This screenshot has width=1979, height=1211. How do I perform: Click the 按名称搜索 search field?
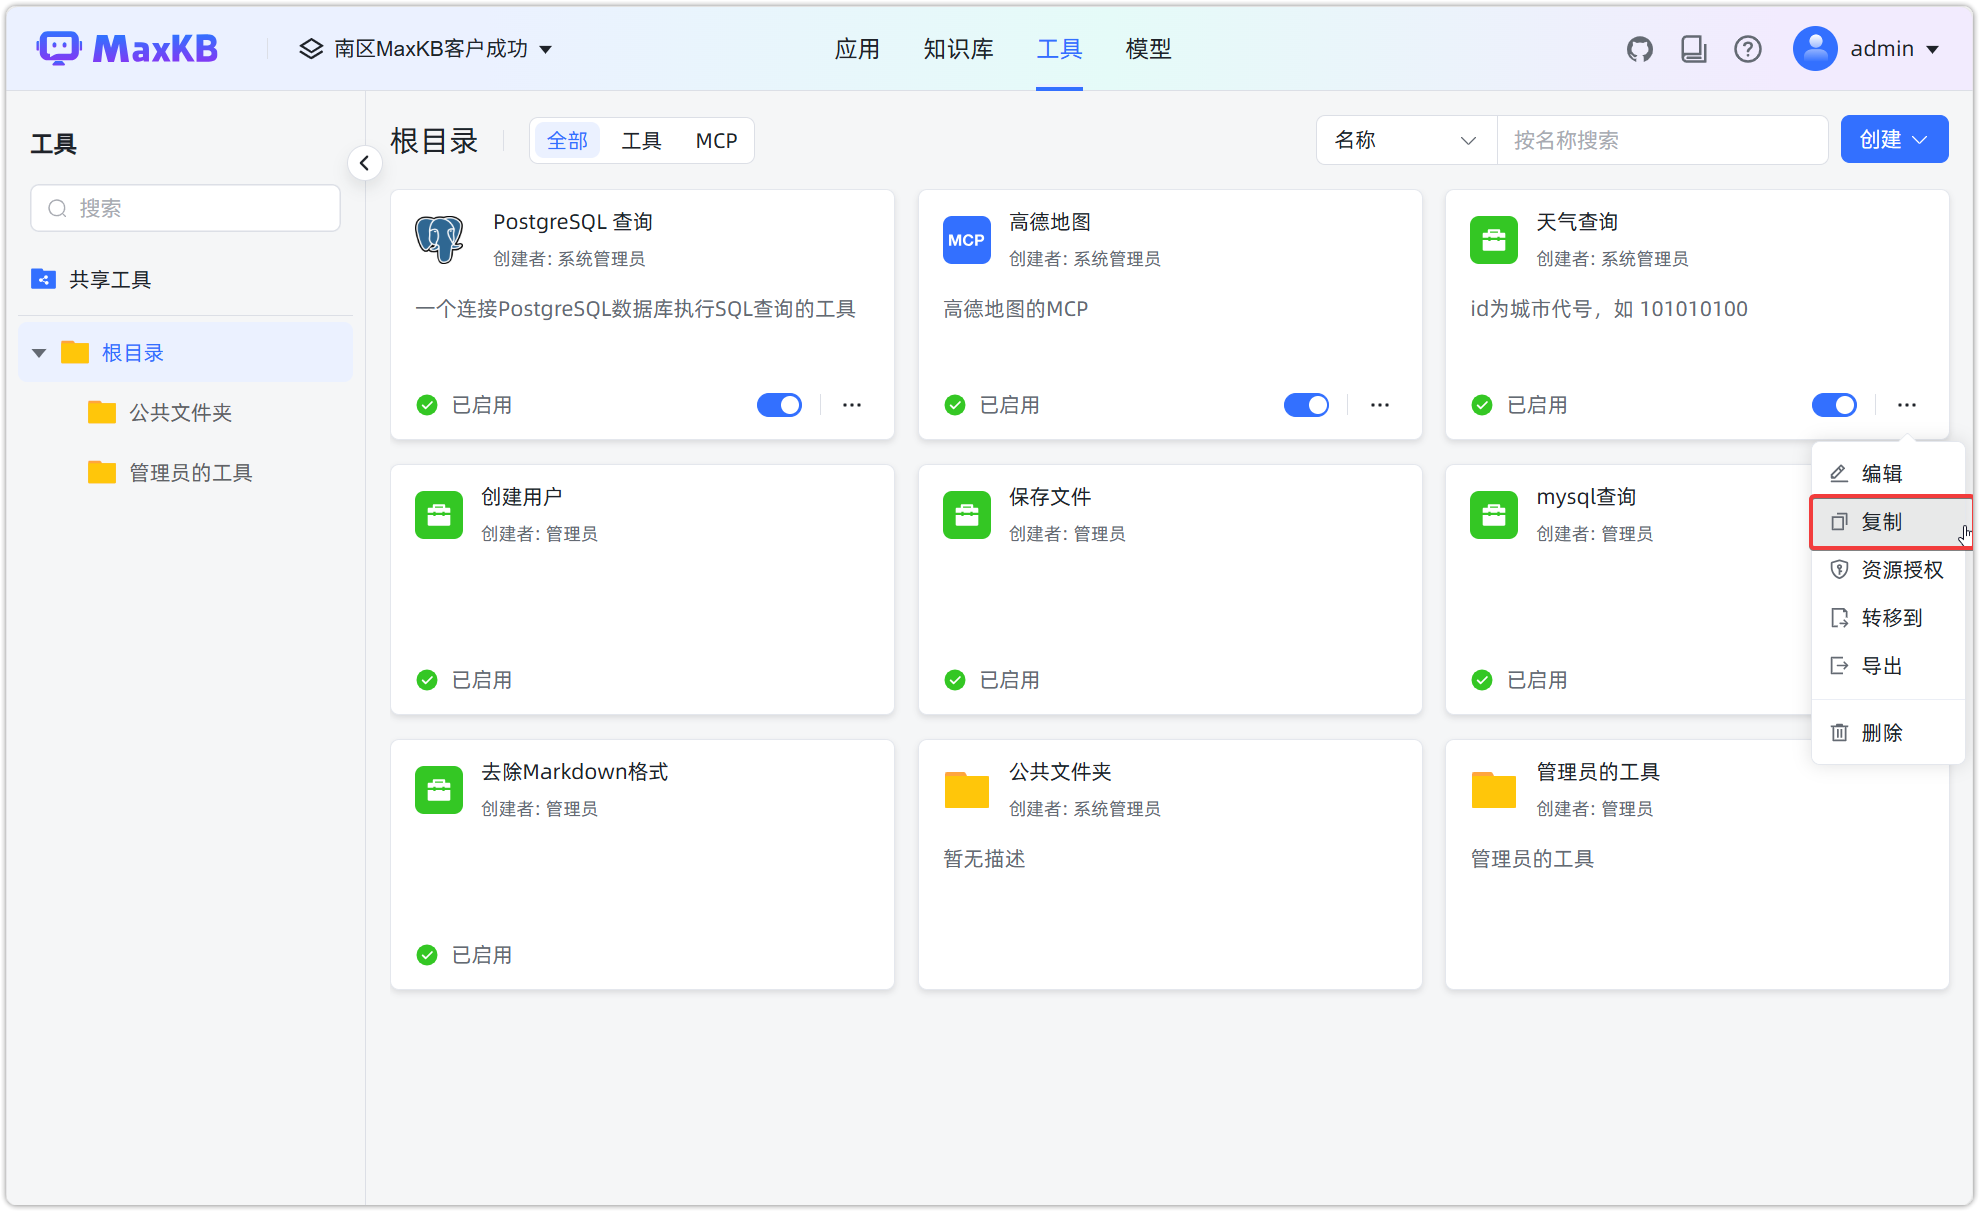pyautogui.click(x=1660, y=140)
